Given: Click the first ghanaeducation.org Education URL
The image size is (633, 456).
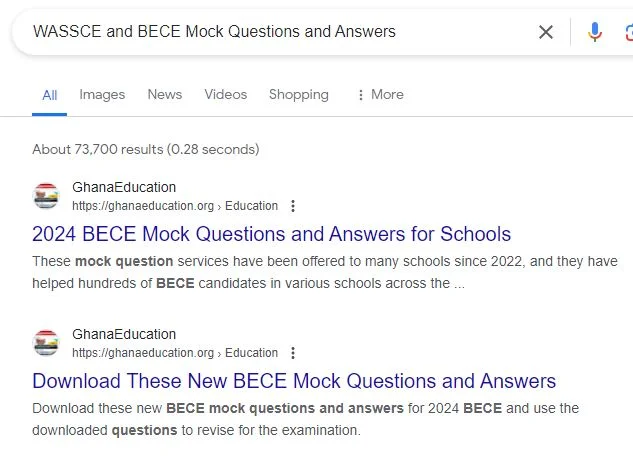Looking at the screenshot, I should coord(175,206).
